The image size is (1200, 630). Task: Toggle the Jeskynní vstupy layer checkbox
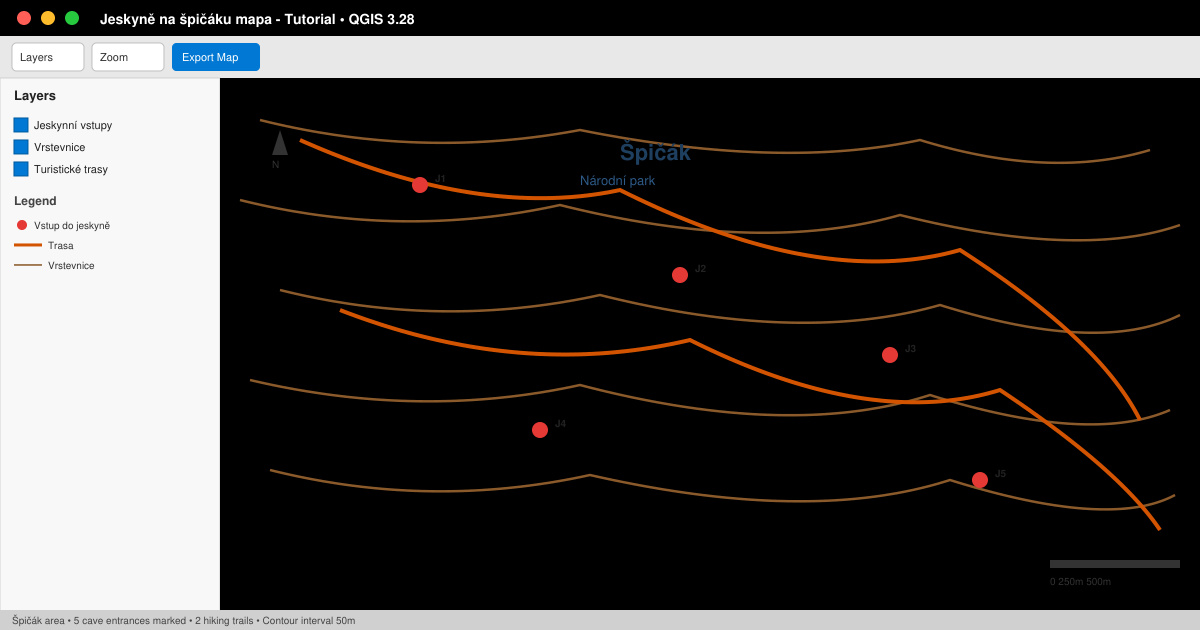coord(21,125)
